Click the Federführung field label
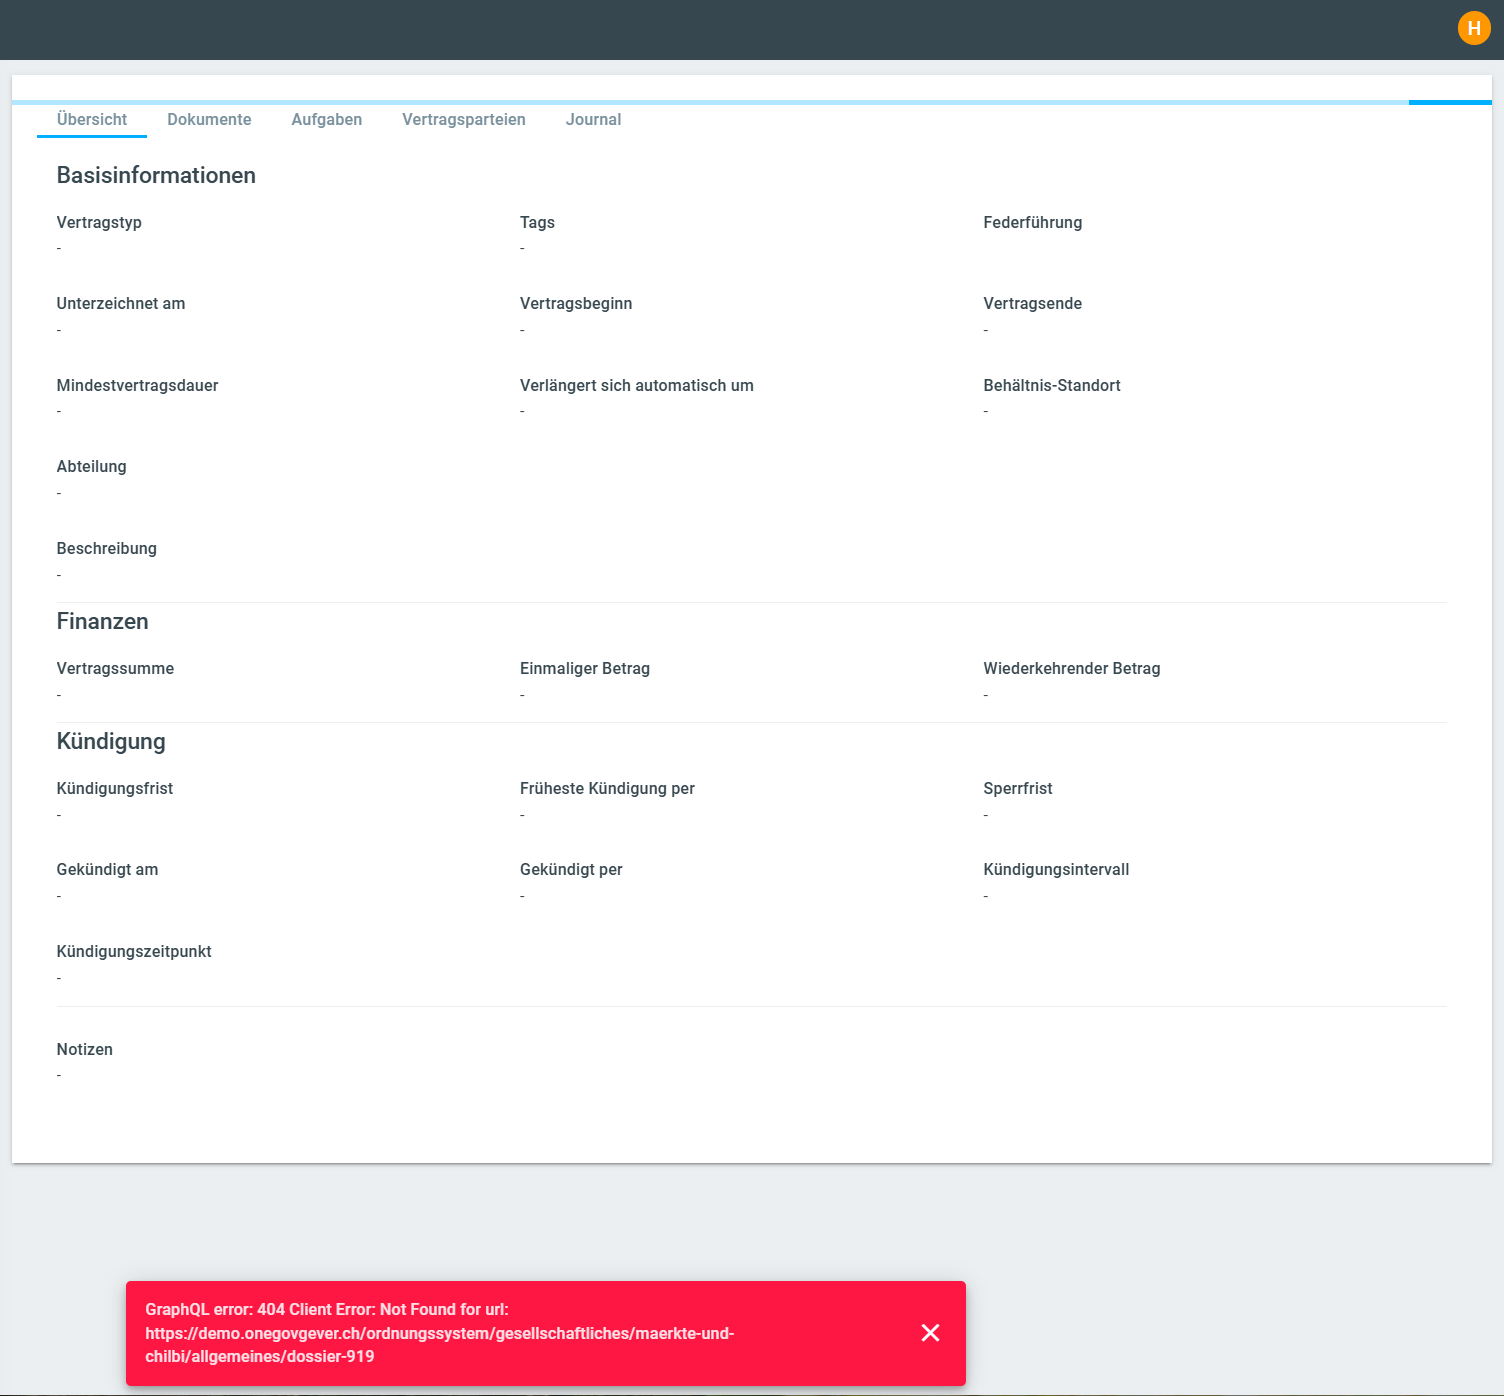Image resolution: width=1504 pixels, height=1396 pixels. click(1032, 222)
